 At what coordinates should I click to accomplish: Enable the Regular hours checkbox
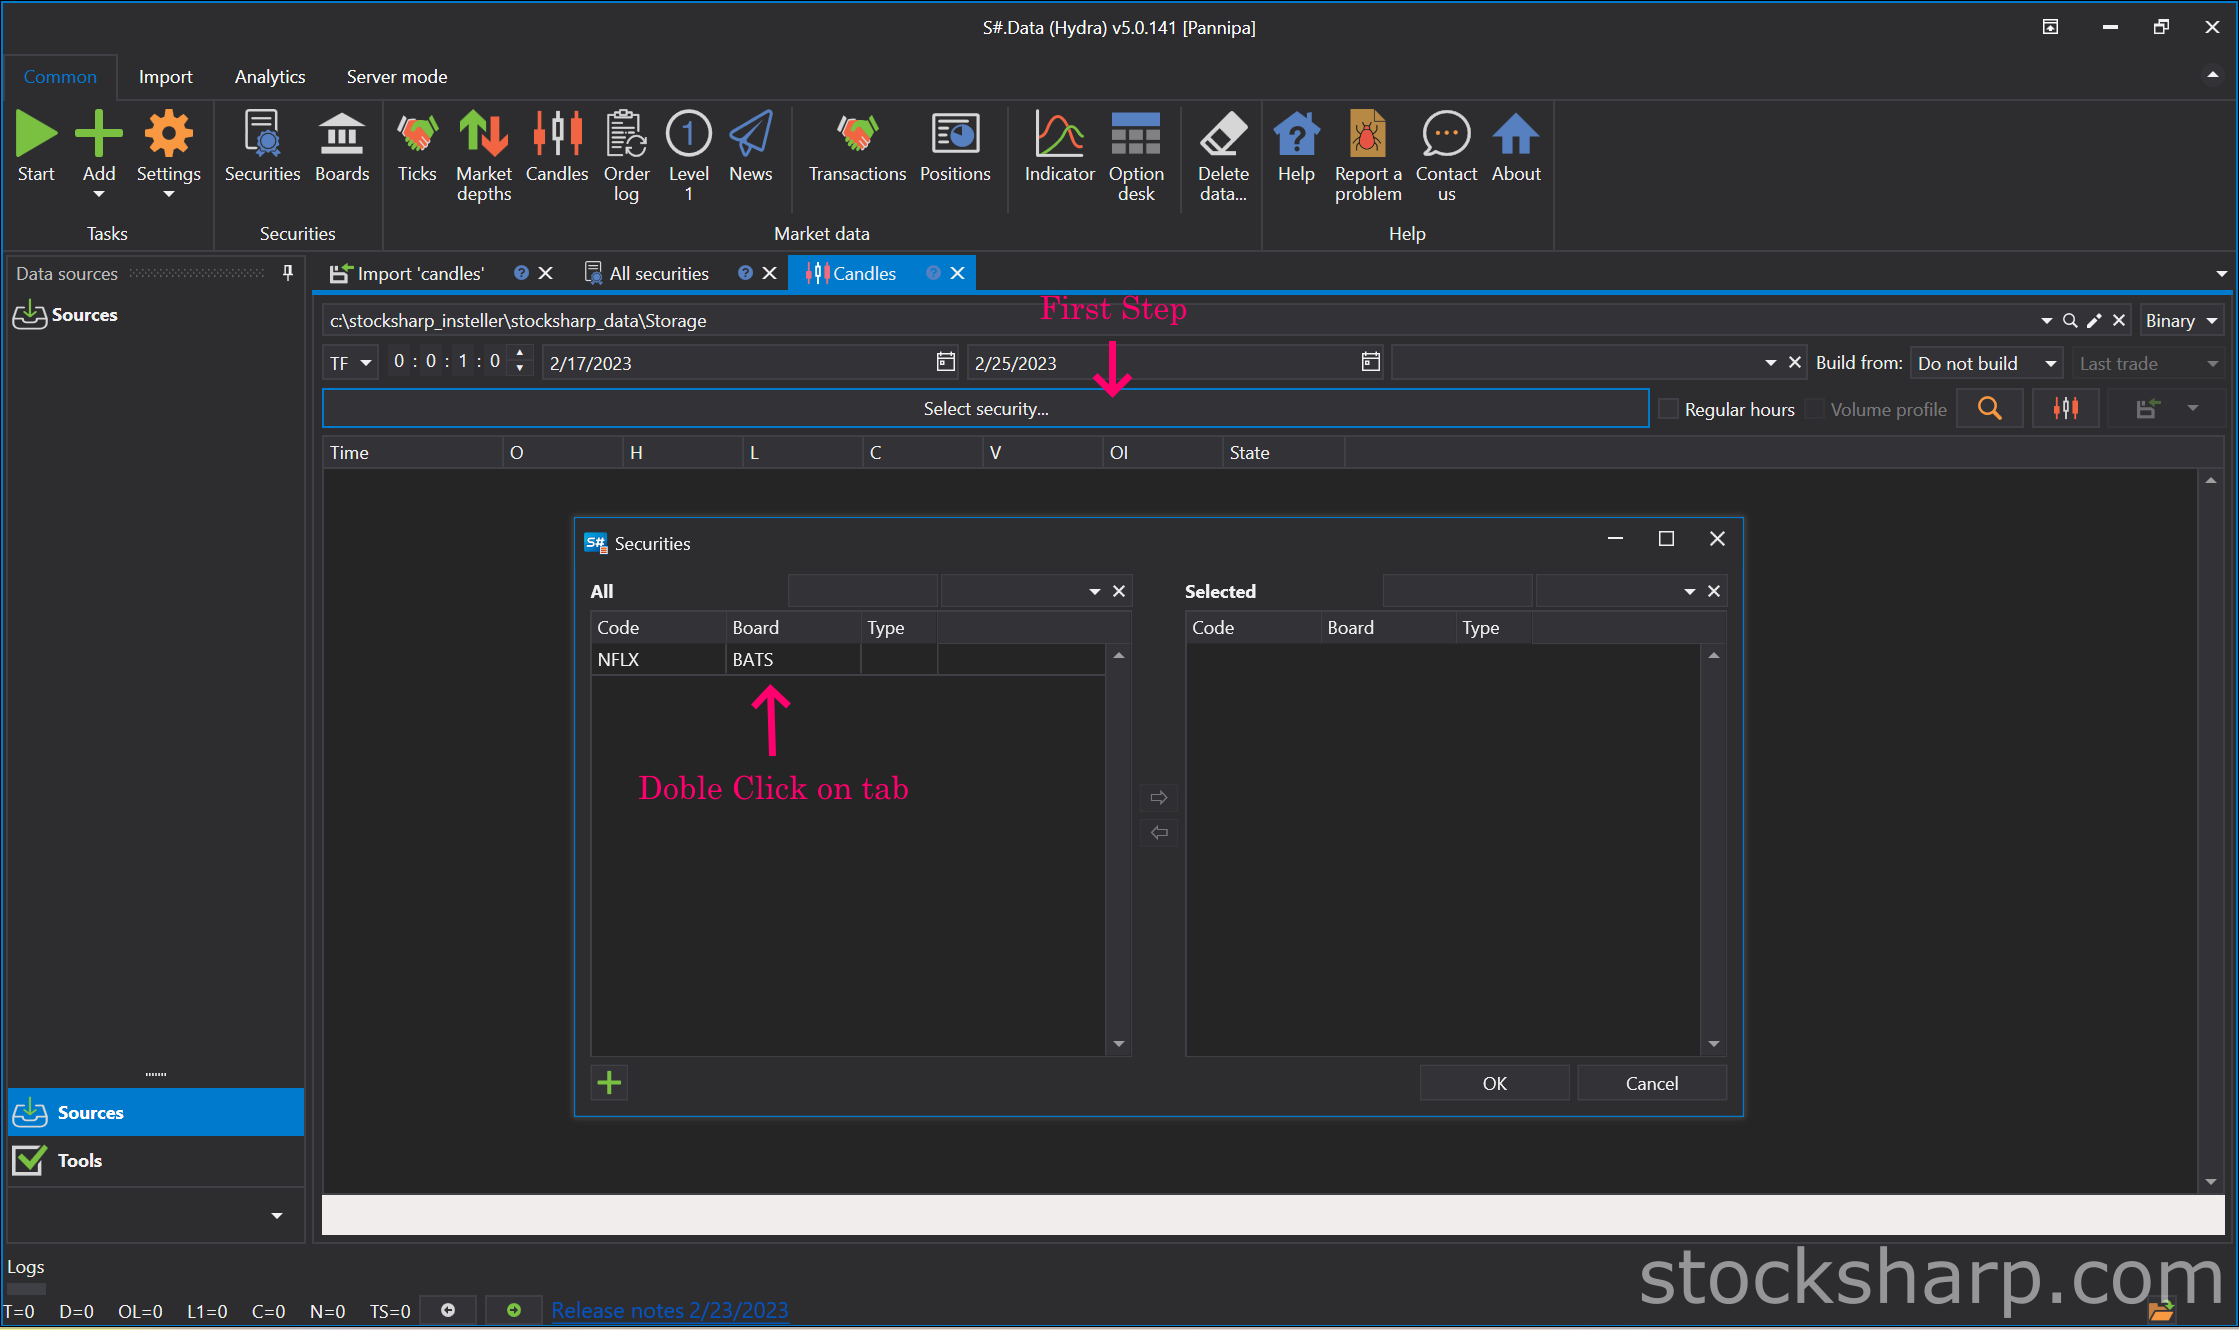click(x=1668, y=409)
